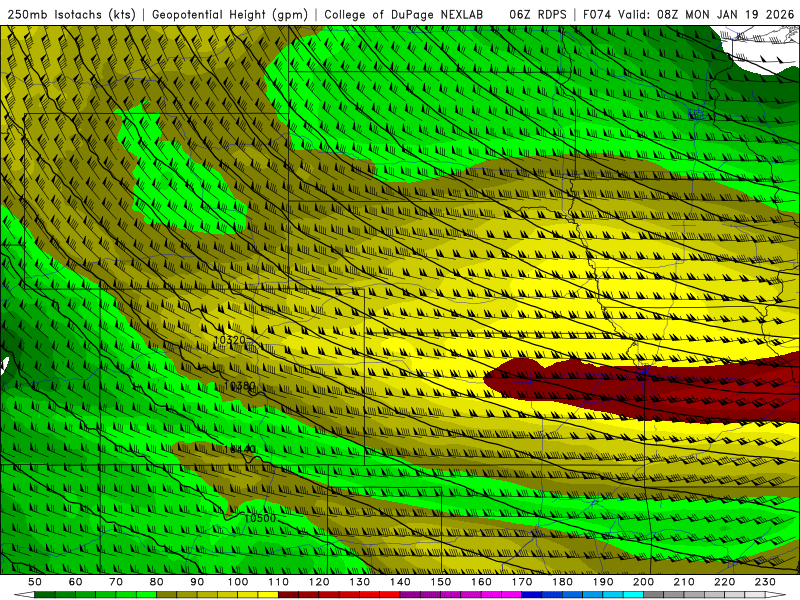Click the 150 value on the color scale
800x600 pixels.
pyautogui.click(x=440, y=582)
